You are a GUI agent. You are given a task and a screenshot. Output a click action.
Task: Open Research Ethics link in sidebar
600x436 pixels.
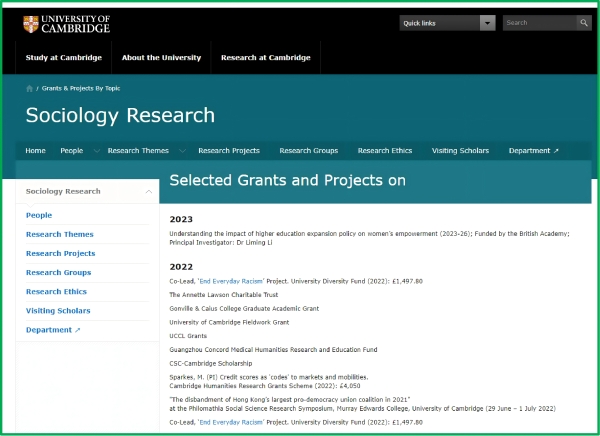pyautogui.click(x=56, y=292)
